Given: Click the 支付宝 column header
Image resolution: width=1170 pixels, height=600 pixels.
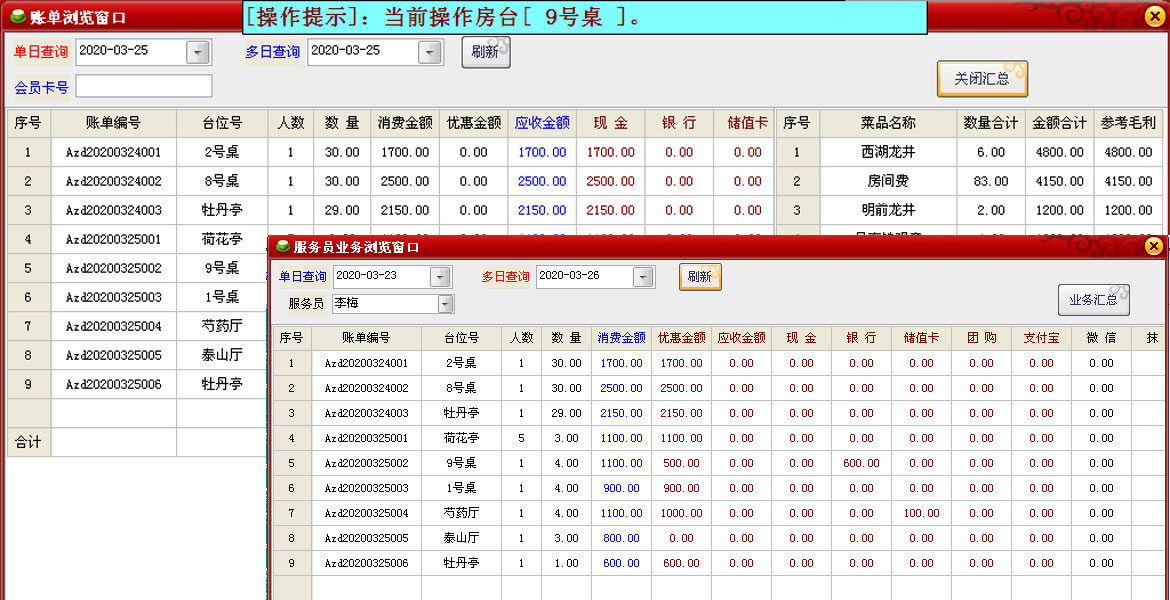Looking at the screenshot, I should [x=1041, y=338].
